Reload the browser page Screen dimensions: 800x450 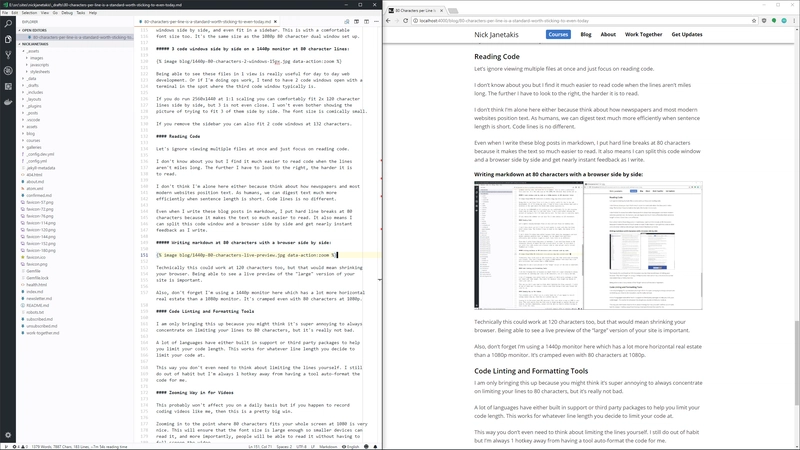pos(406,21)
